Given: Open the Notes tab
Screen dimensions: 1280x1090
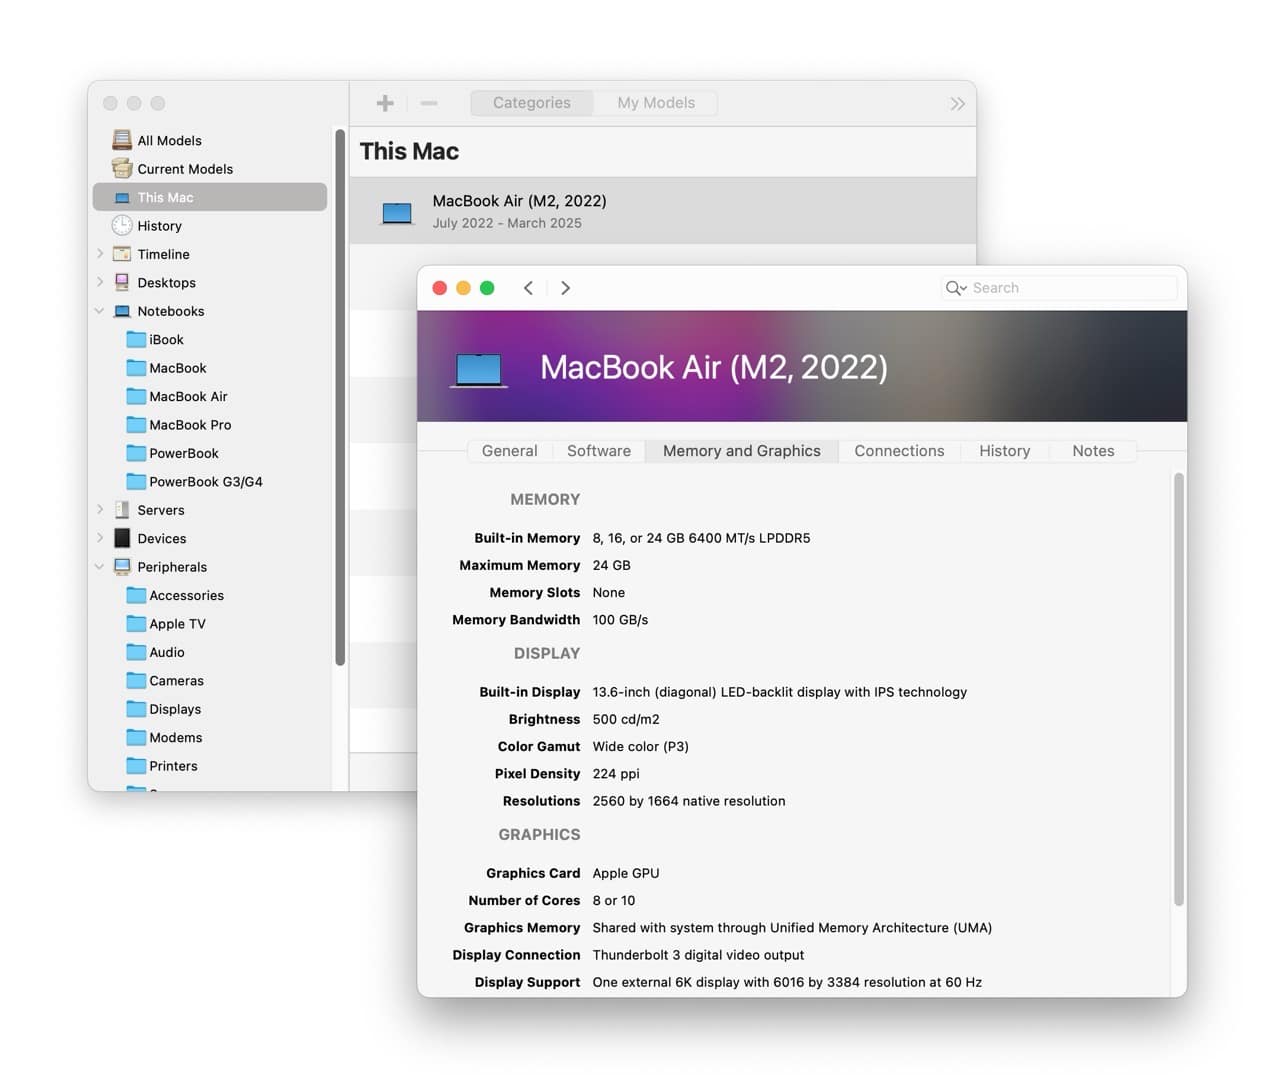Looking at the screenshot, I should point(1093,451).
